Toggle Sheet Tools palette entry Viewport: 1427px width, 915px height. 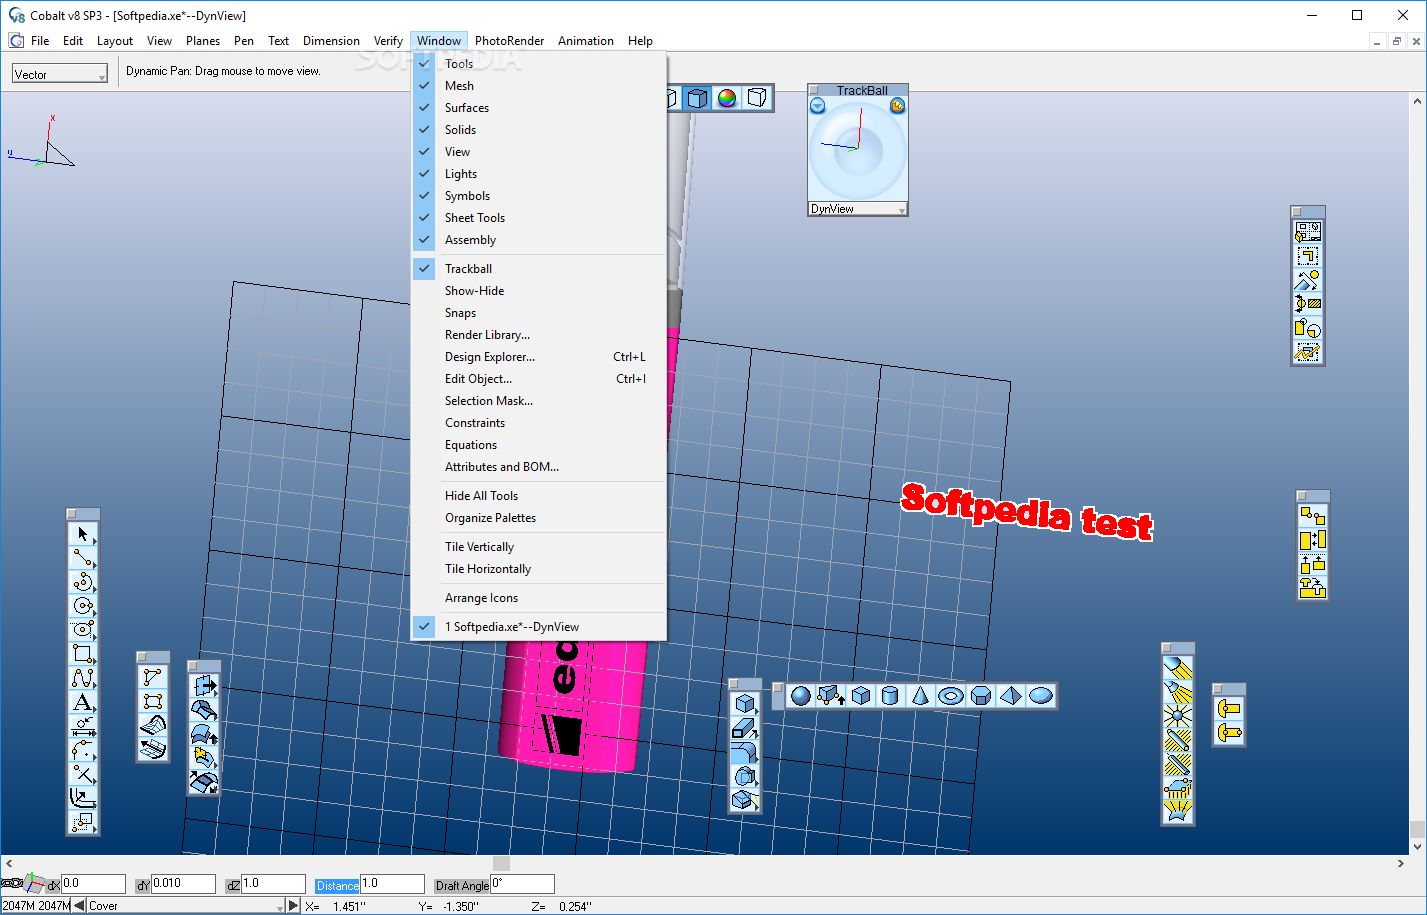click(538, 218)
